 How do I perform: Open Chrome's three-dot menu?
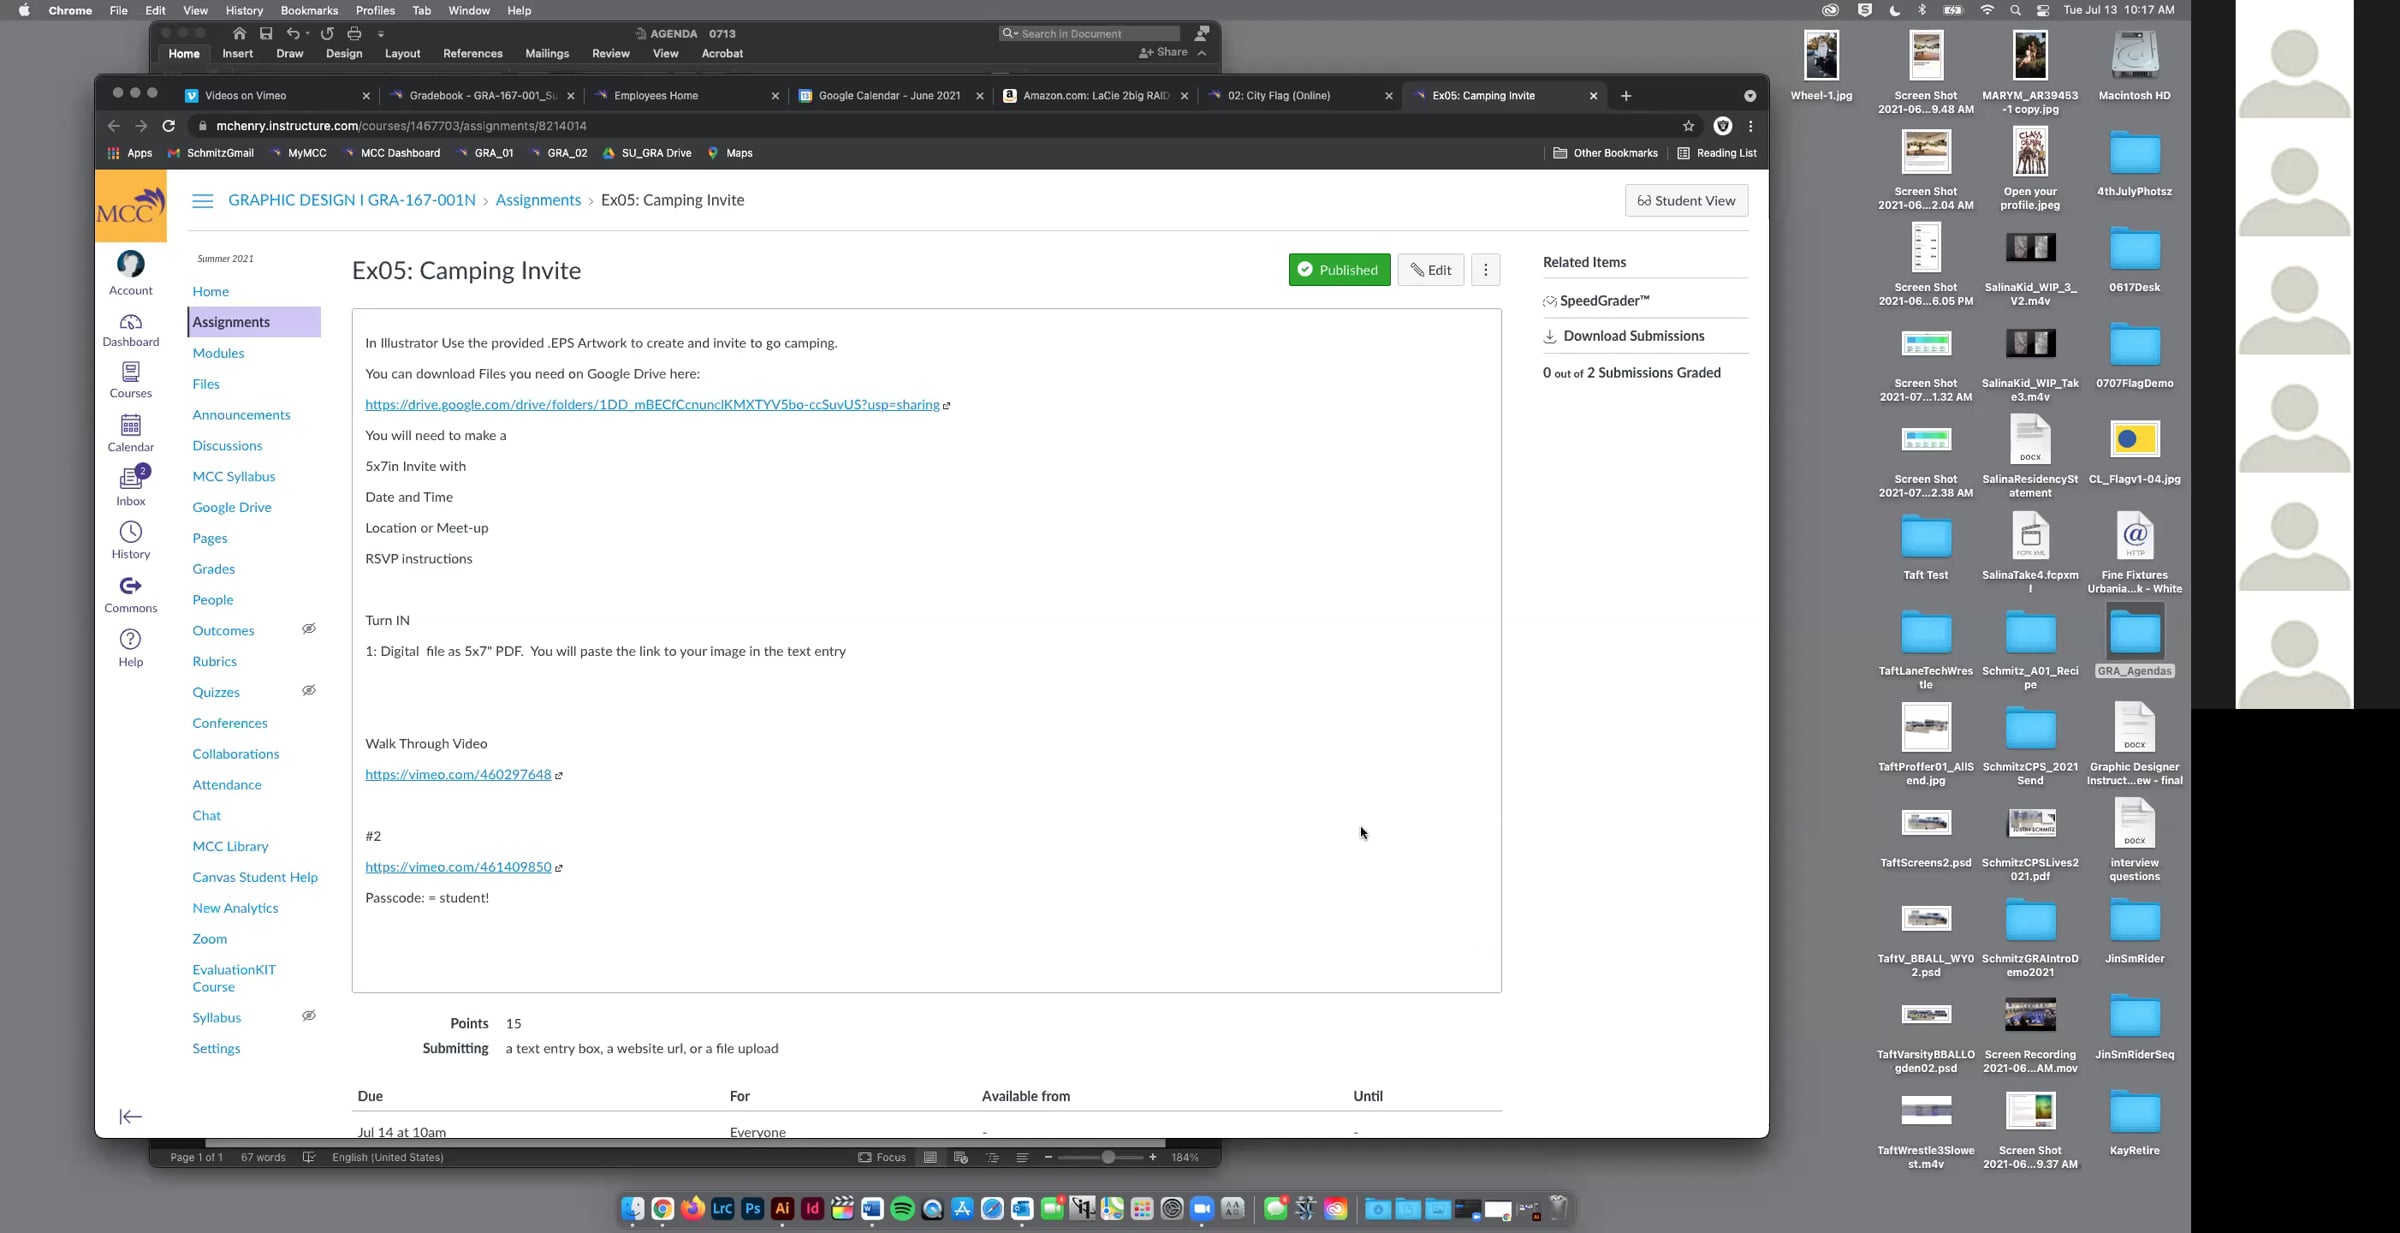coord(1750,126)
